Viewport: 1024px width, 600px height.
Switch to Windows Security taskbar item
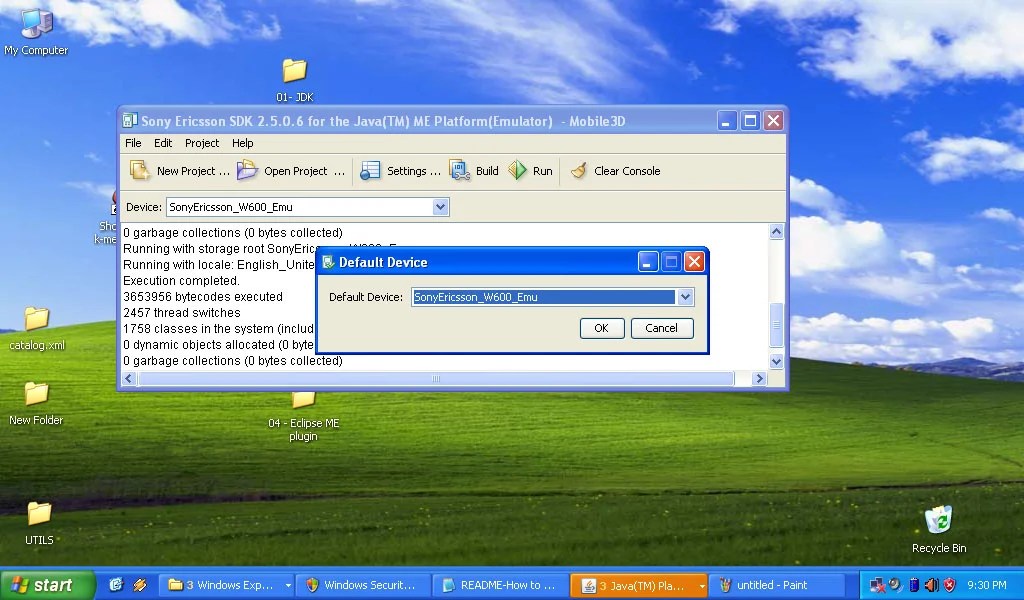click(363, 585)
